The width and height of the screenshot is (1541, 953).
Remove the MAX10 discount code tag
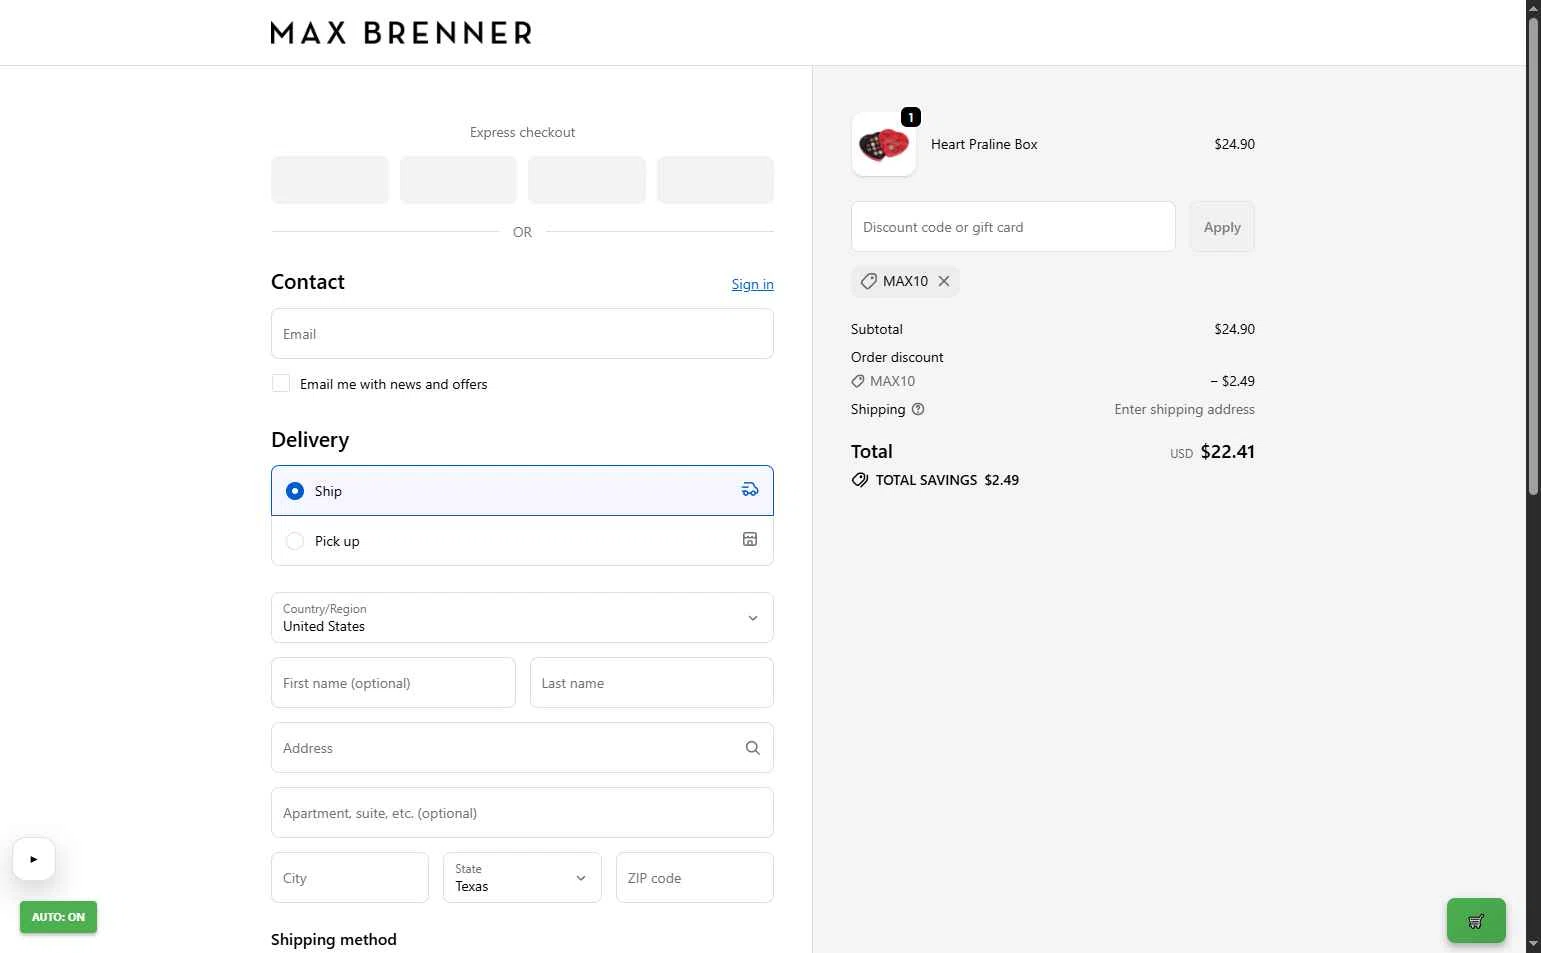click(x=944, y=281)
